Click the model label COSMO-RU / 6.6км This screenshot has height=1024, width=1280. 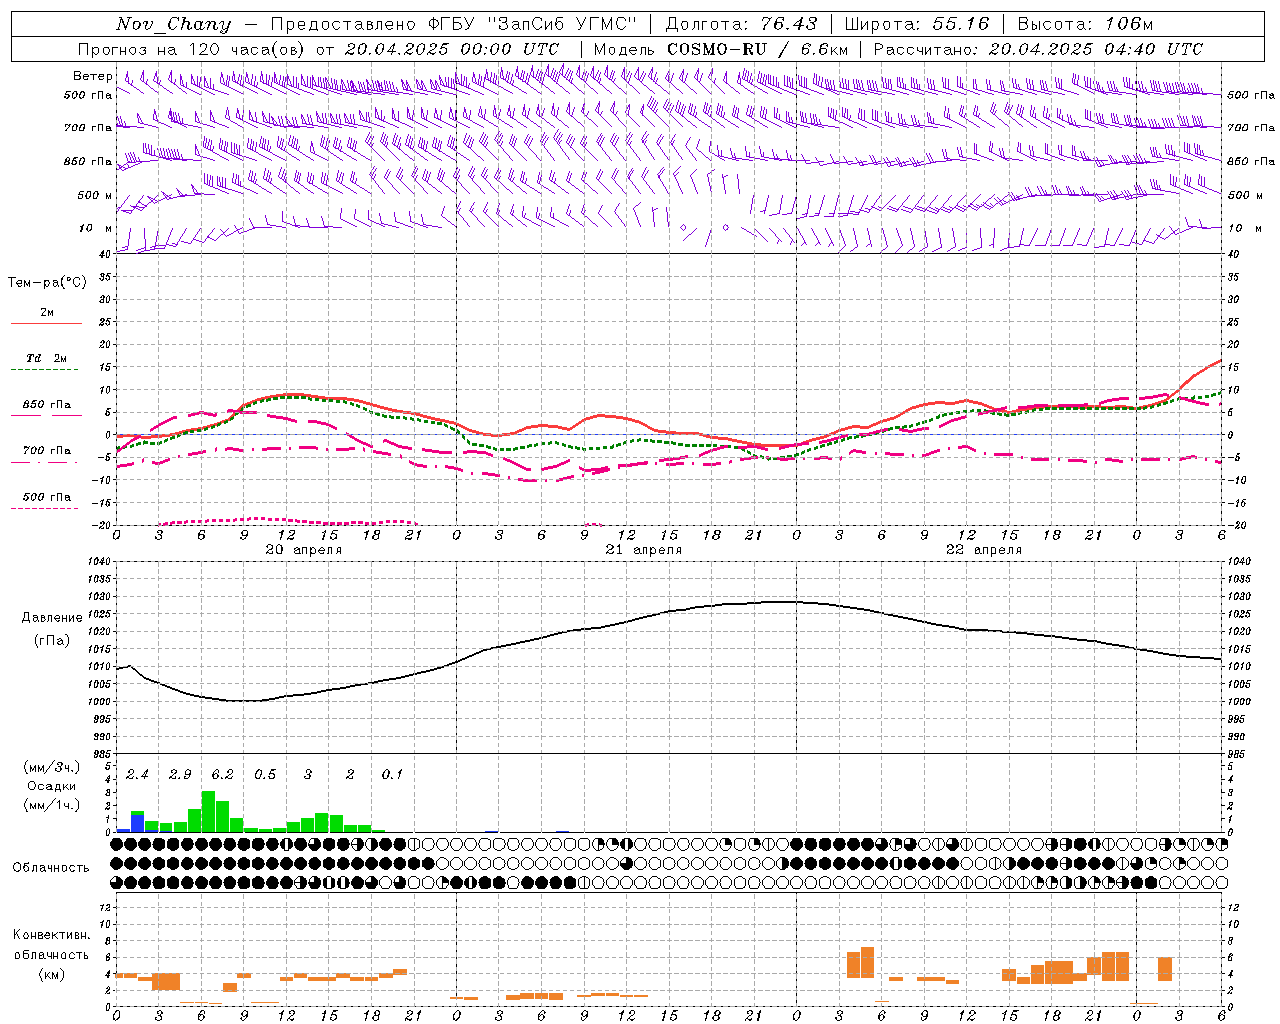pyautogui.click(x=757, y=49)
